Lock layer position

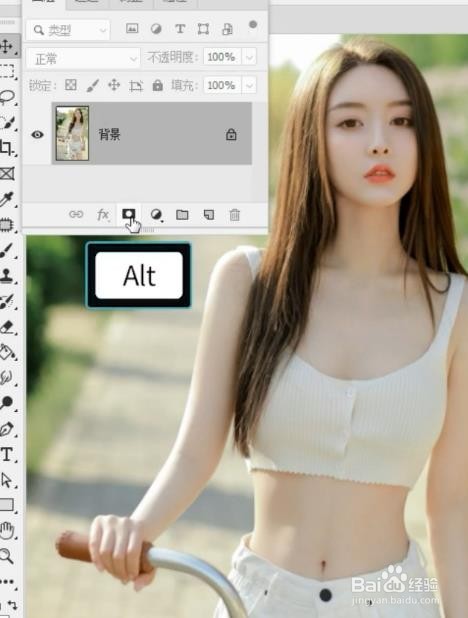114,85
